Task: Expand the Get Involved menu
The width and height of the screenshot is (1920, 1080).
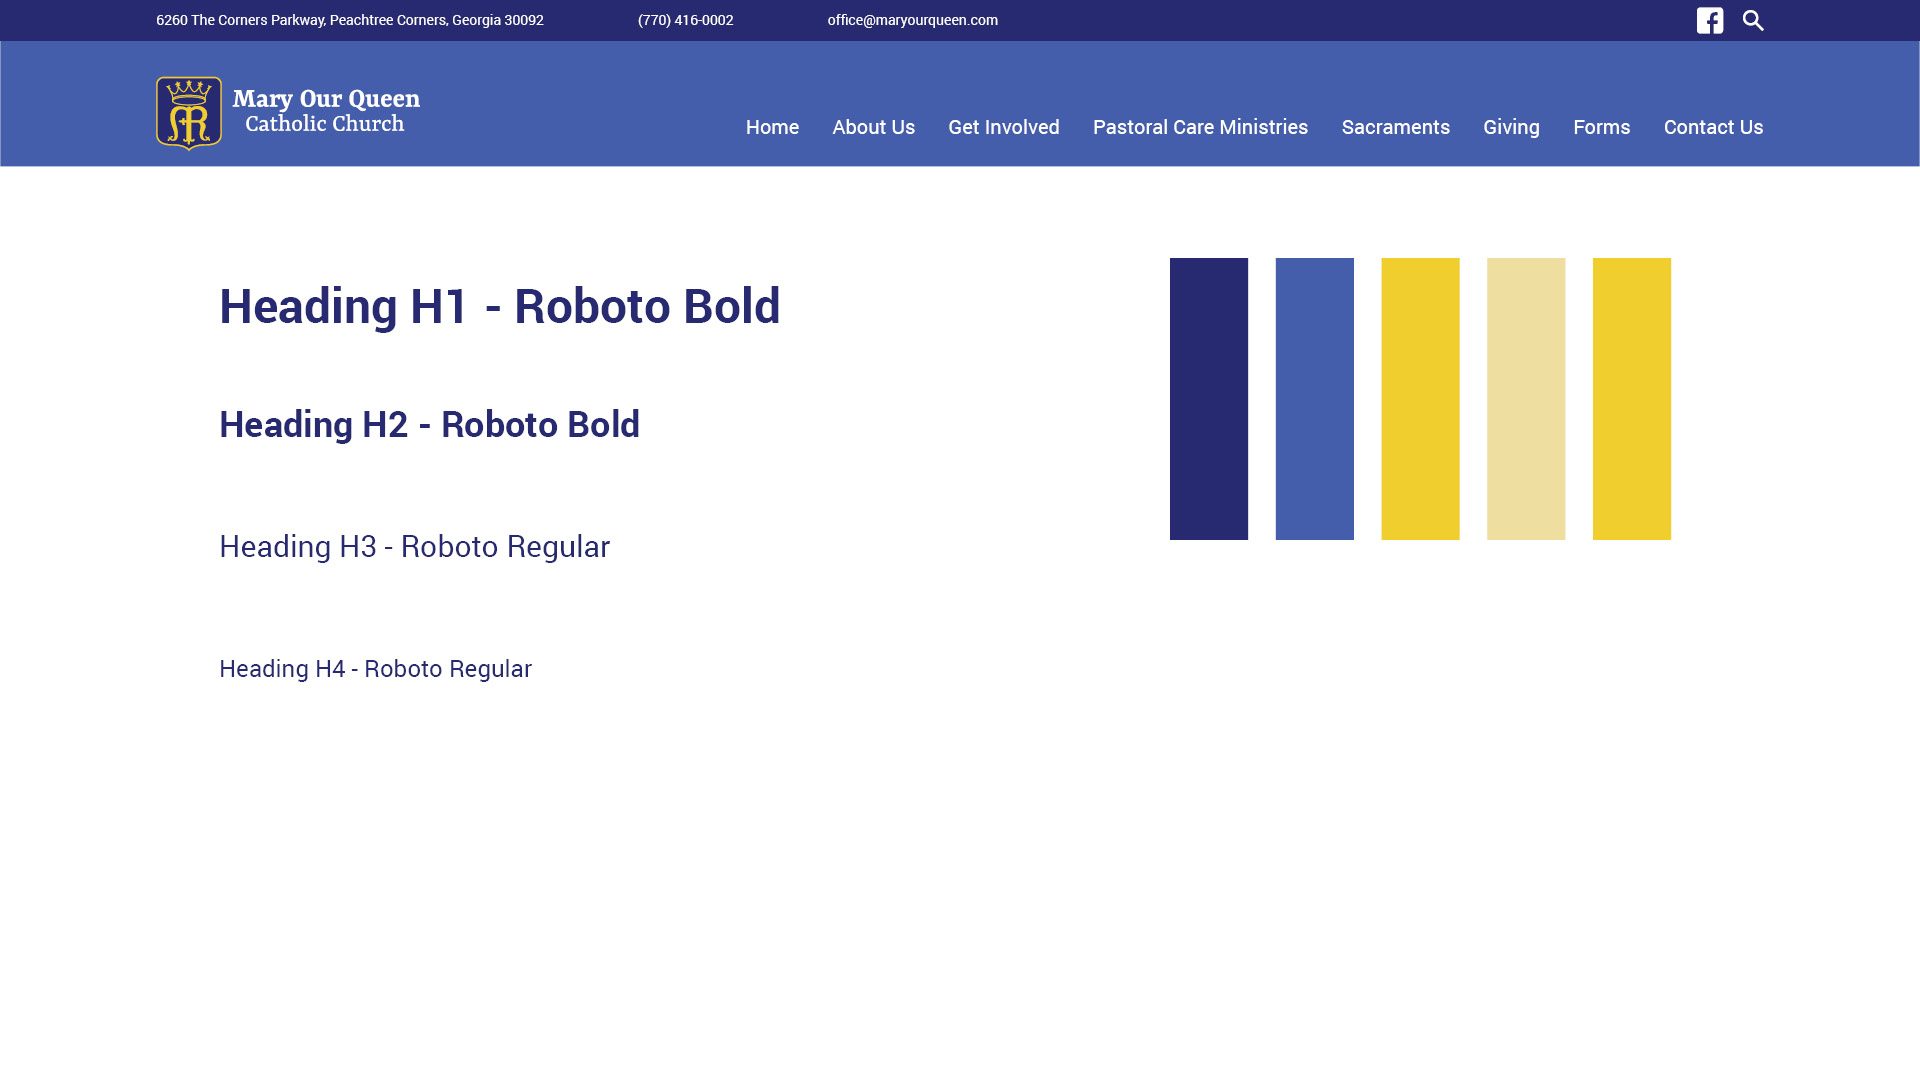Action: click(1003, 127)
